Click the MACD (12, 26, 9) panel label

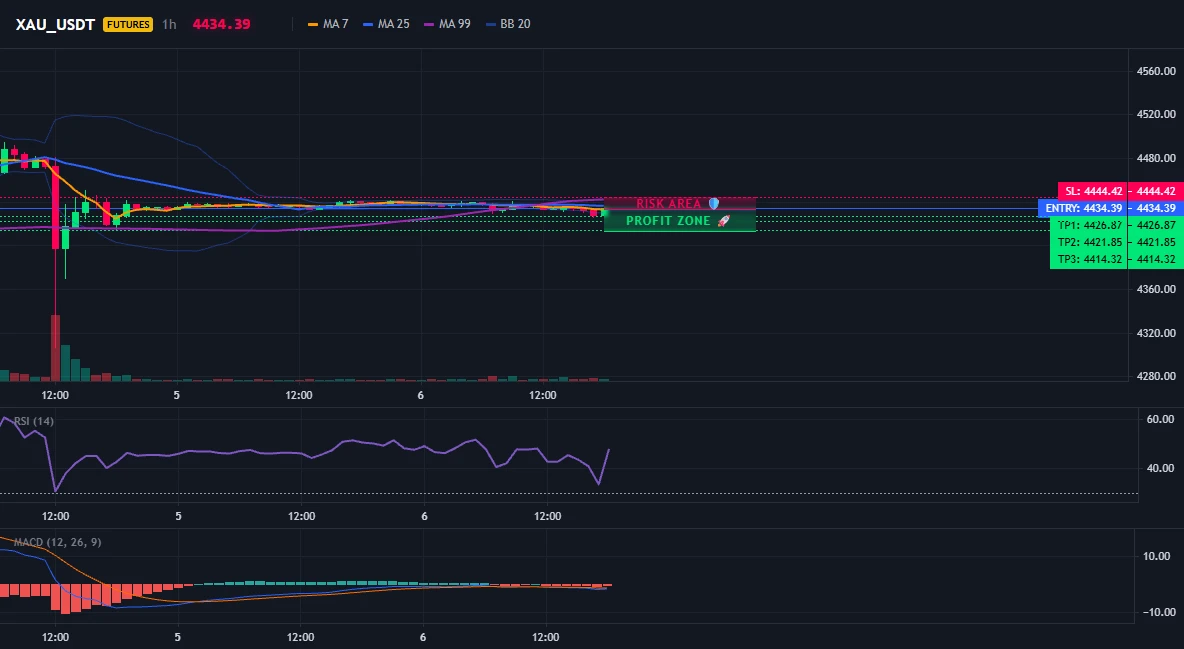click(x=57, y=542)
